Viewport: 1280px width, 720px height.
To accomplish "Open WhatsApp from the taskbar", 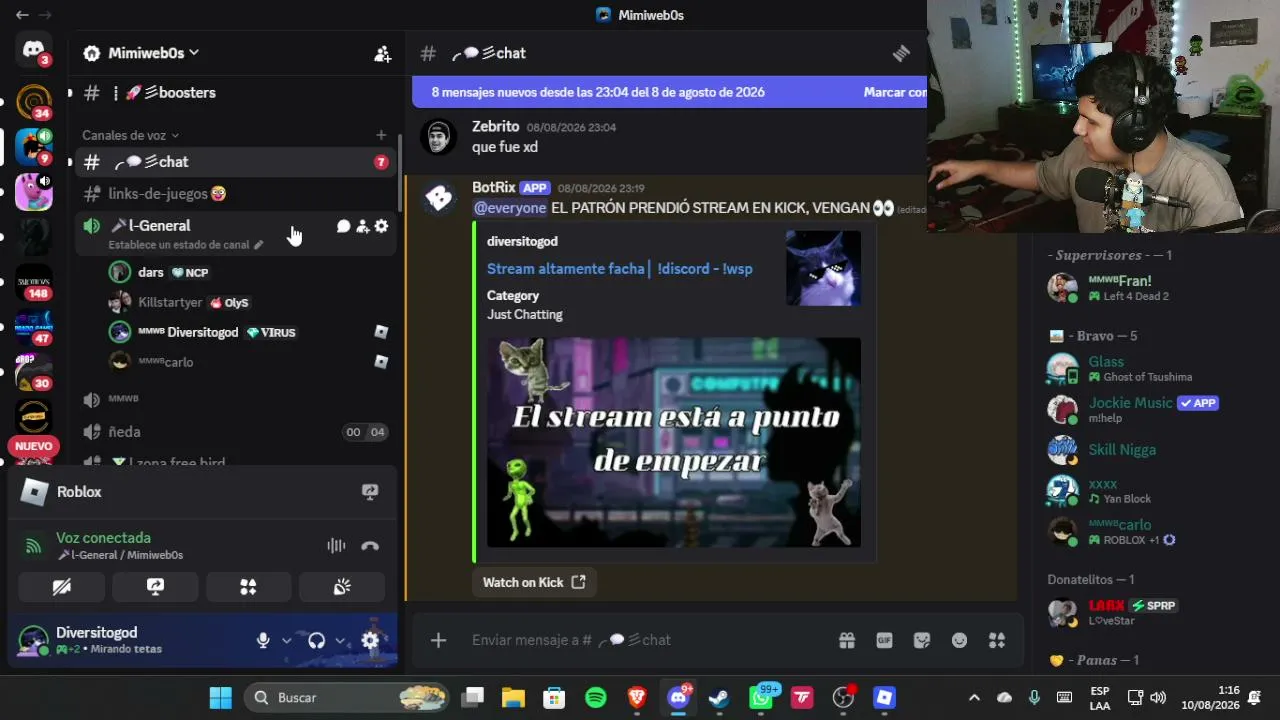I will pos(761,698).
